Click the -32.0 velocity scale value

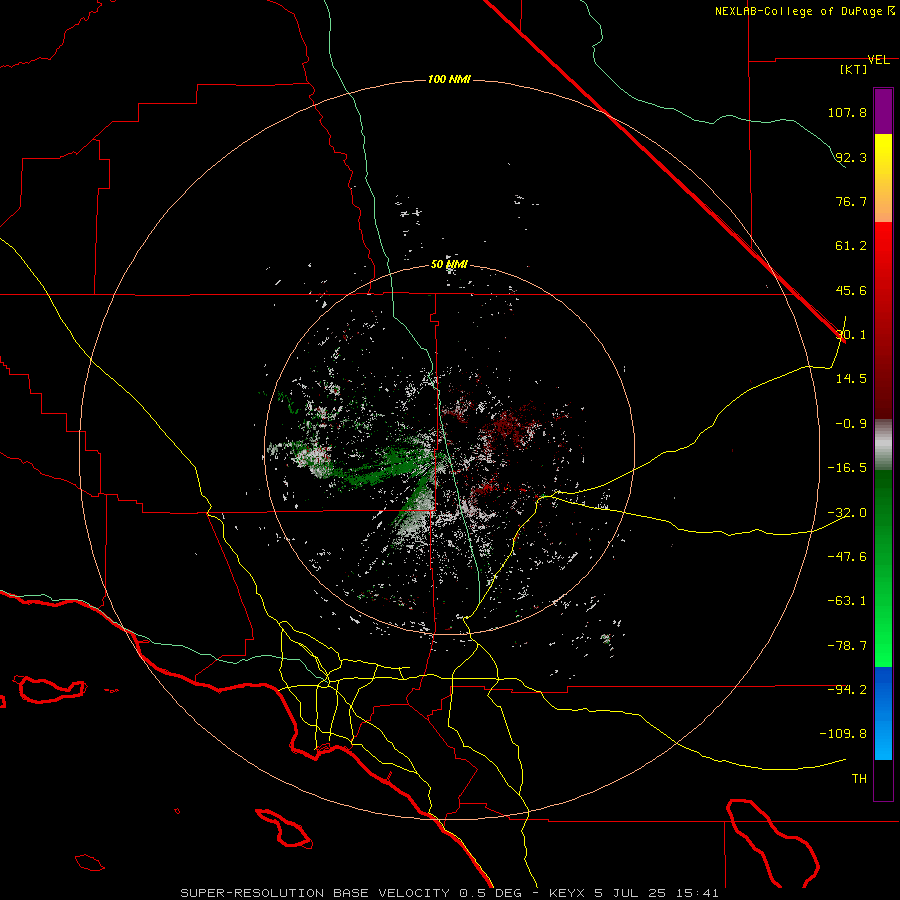click(847, 513)
